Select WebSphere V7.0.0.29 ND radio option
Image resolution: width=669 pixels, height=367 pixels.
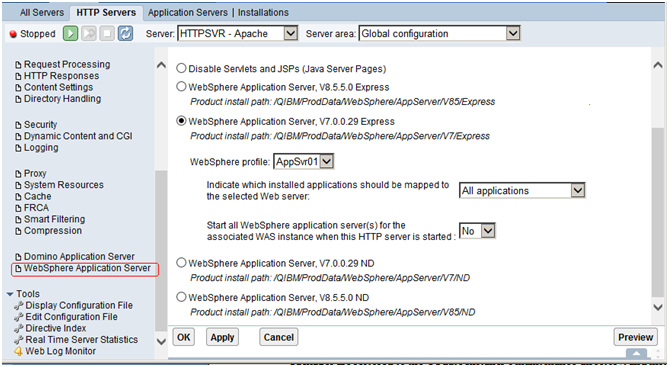(181, 263)
